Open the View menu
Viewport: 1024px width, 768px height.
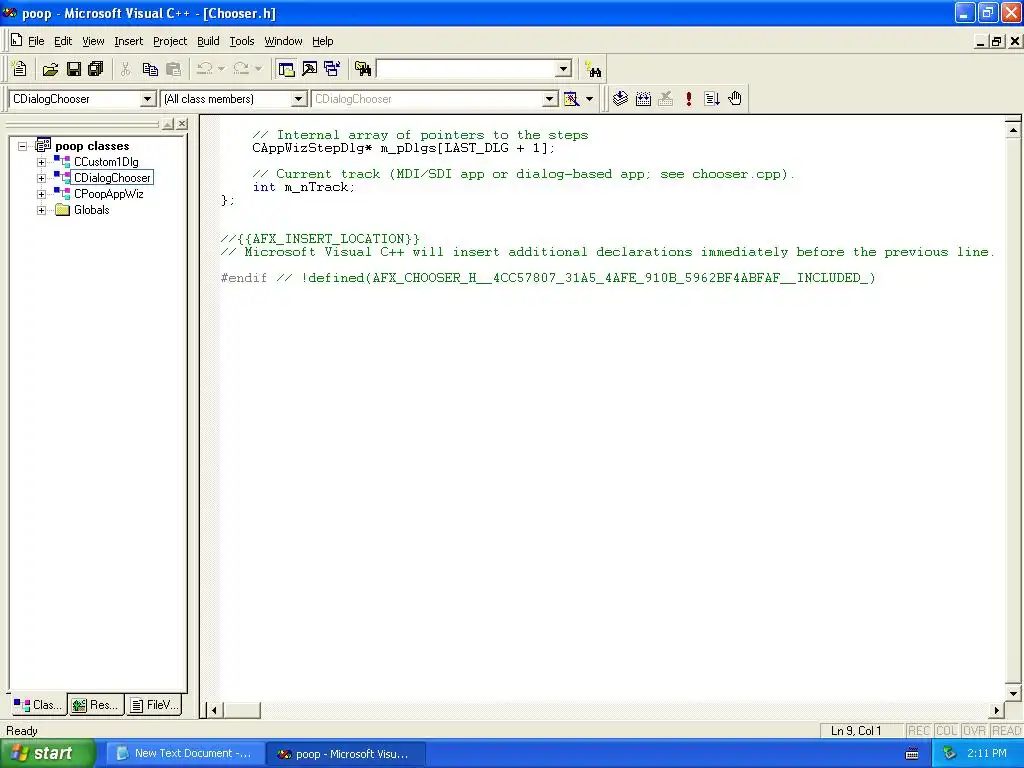(x=93, y=41)
